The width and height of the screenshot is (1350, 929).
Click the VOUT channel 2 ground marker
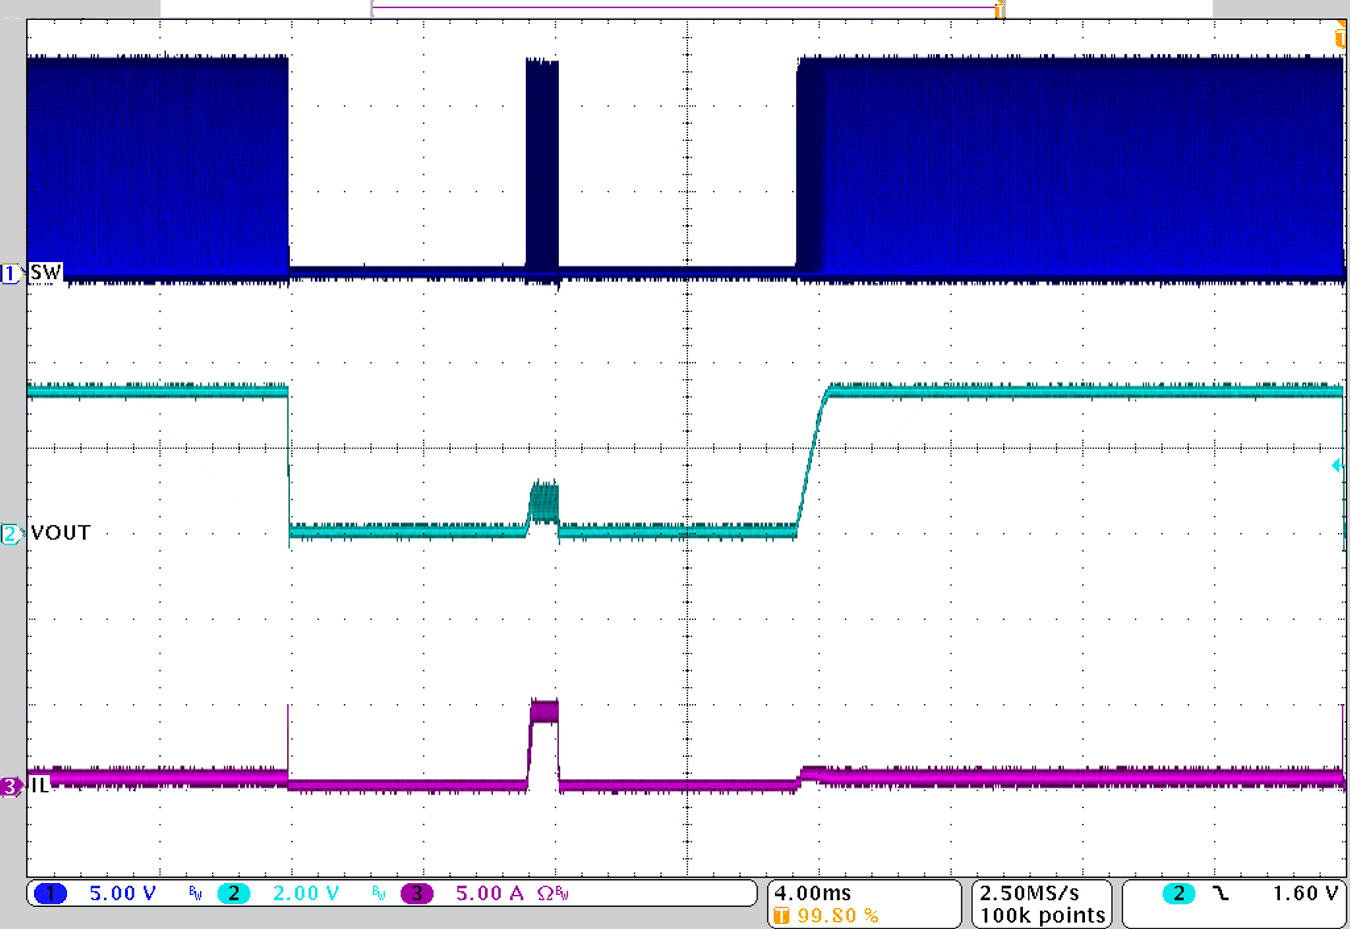click(x=12, y=534)
